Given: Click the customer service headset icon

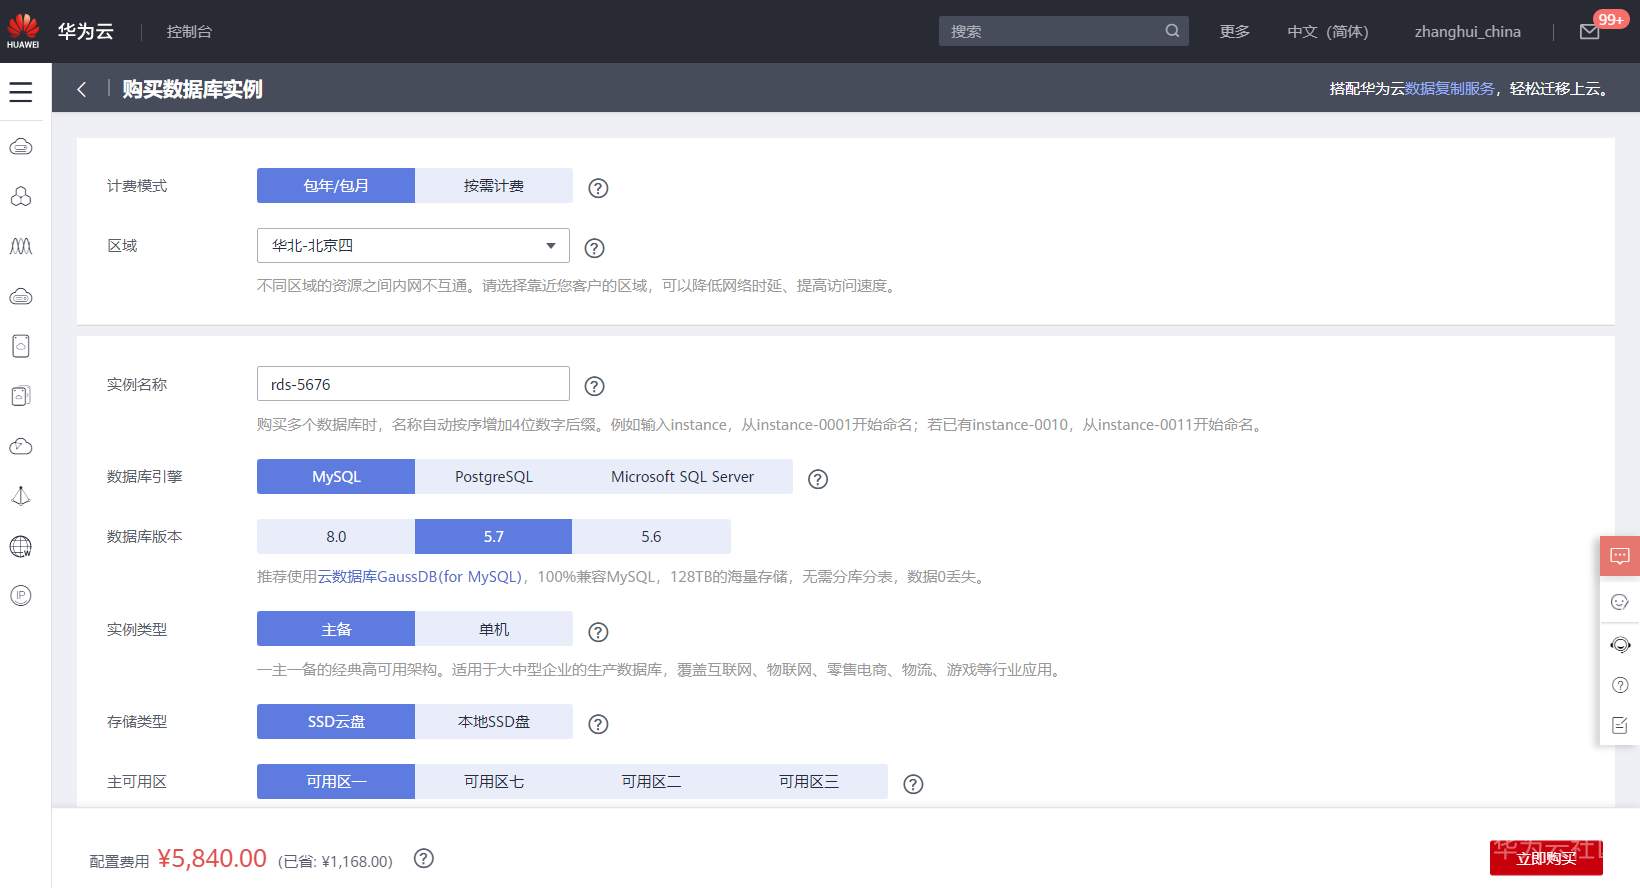Looking at the screenshot, I should [1620, 645].
